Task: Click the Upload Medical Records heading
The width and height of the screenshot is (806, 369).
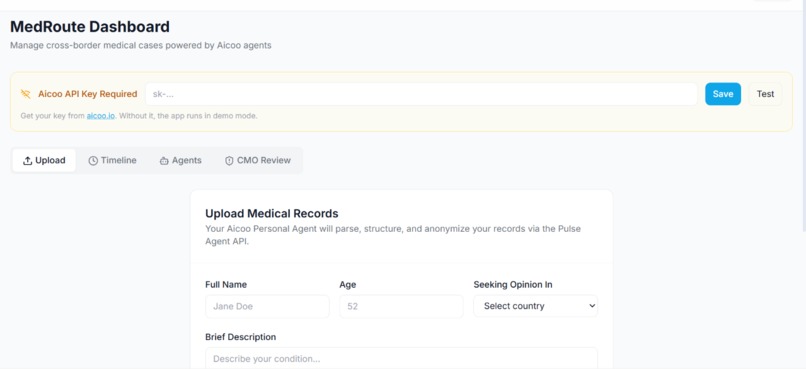Action: pyautogui.click(x=272, y=213)
